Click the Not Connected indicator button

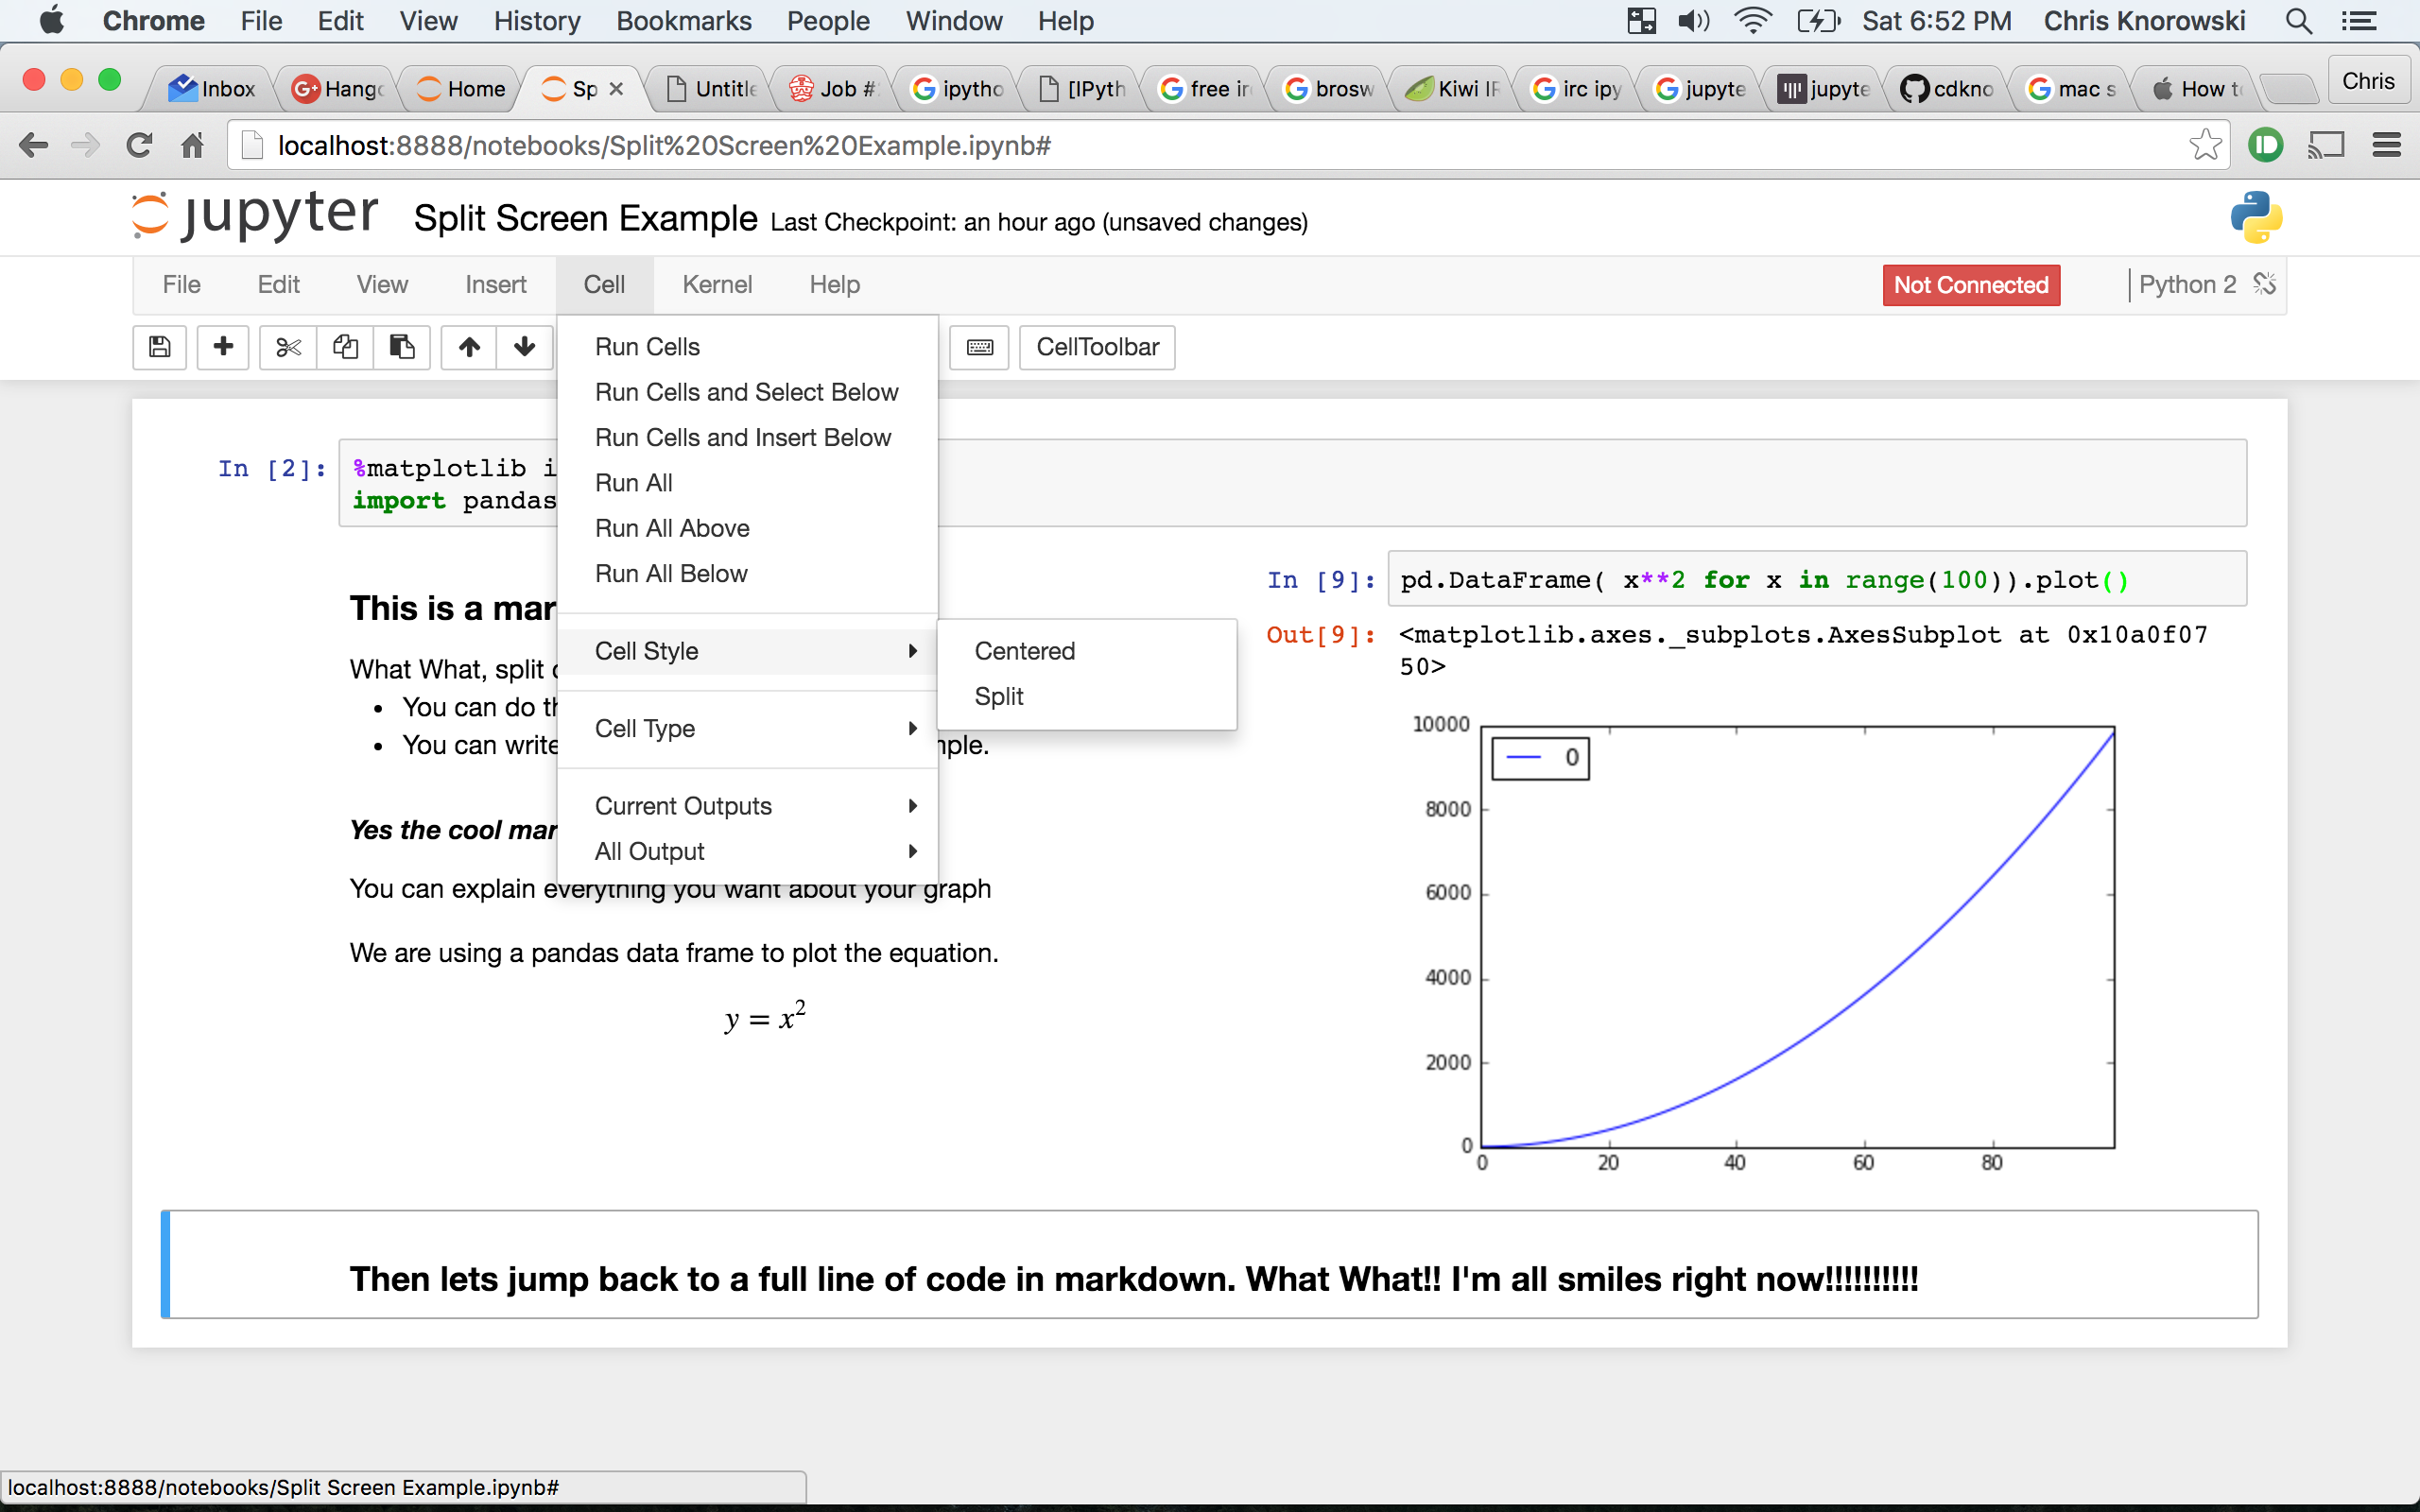click(x=1969, y=285)
